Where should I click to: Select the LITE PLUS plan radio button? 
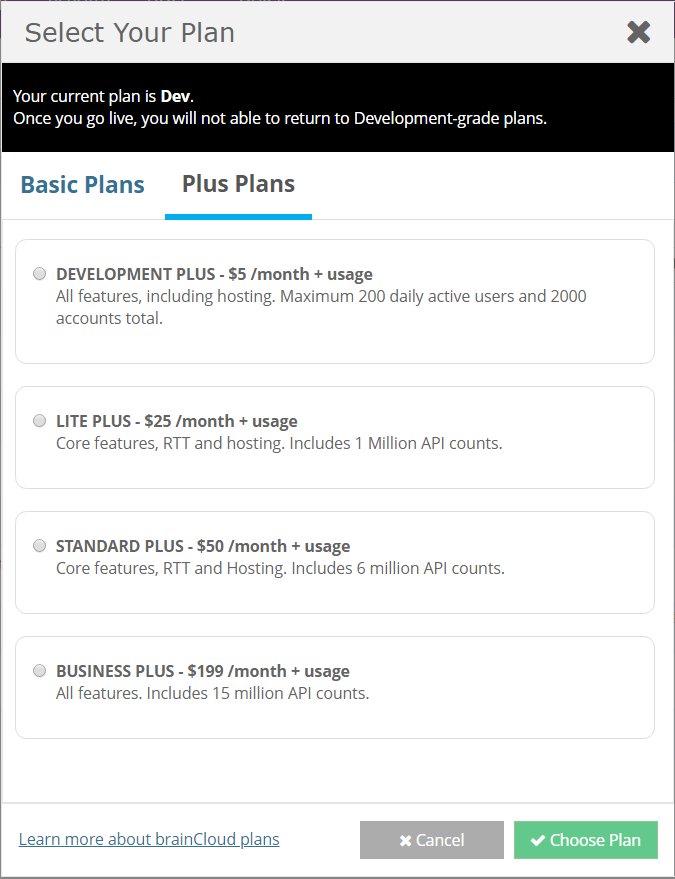pyautogui.click(x=39, y=420)
